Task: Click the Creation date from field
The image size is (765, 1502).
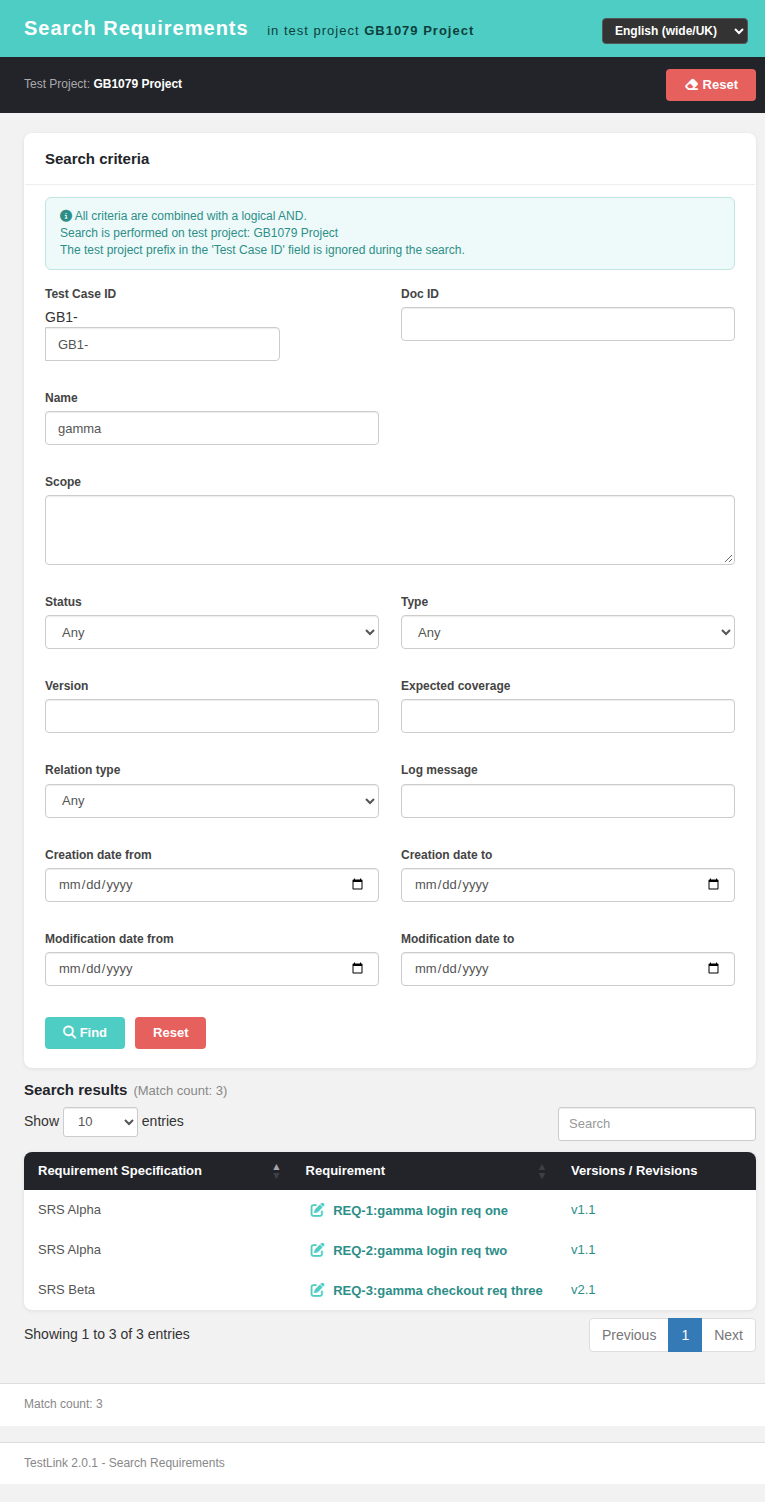Action: pos(212,885)
